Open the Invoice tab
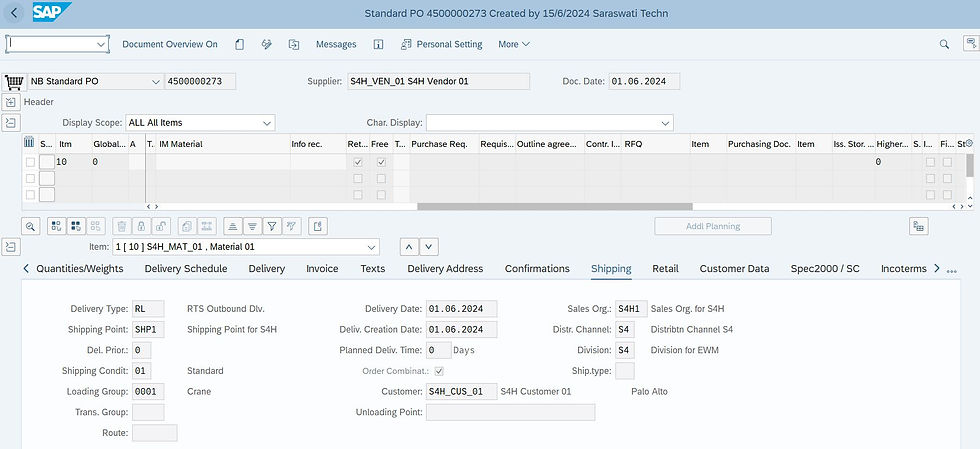 click(x=322, y=269)
